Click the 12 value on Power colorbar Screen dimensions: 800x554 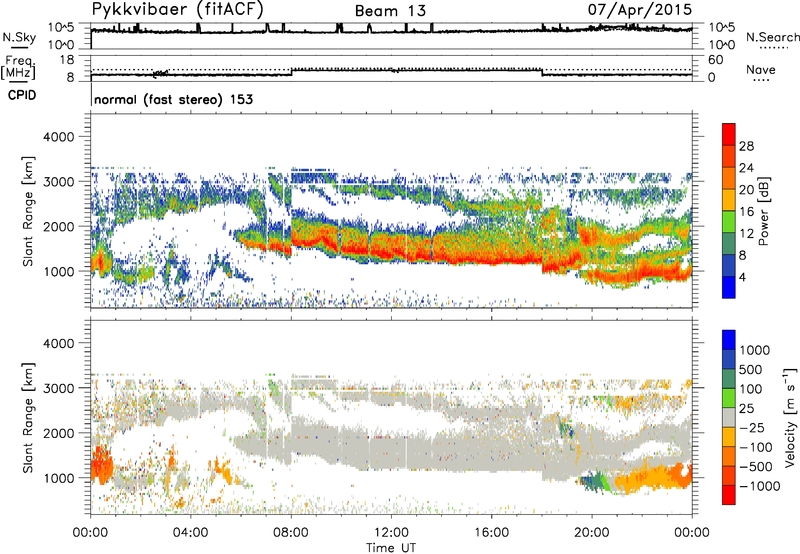[746, 234]
